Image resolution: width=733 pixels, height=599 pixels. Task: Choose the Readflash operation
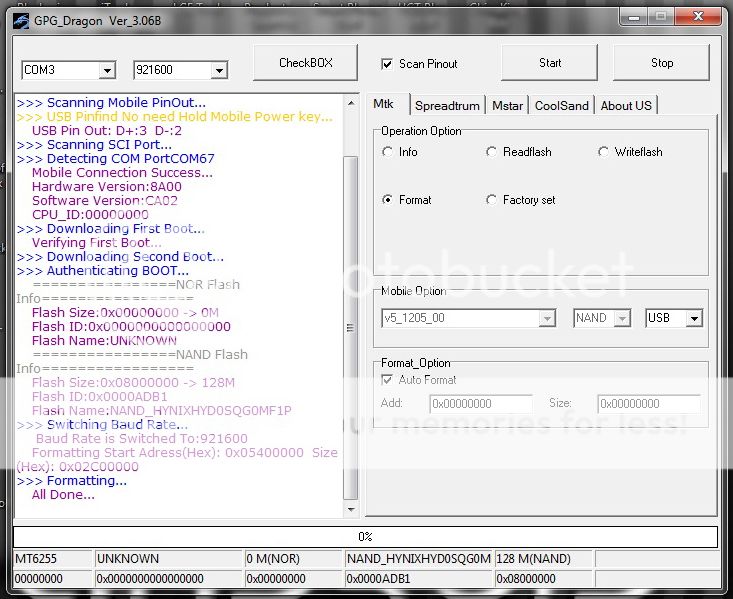[491, 152]
